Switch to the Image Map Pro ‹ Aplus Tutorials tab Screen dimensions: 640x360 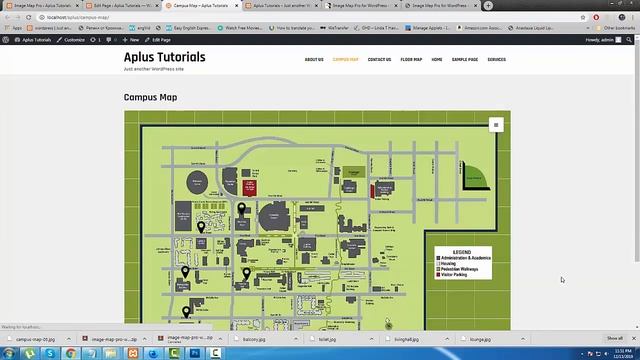click(x=42, y=6)
